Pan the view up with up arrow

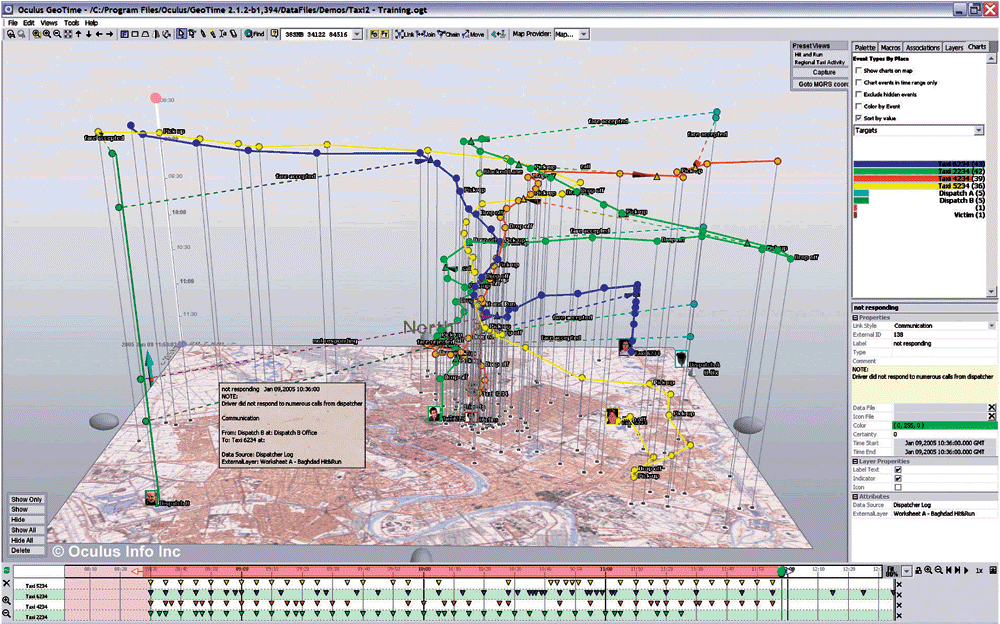point(78,34)
